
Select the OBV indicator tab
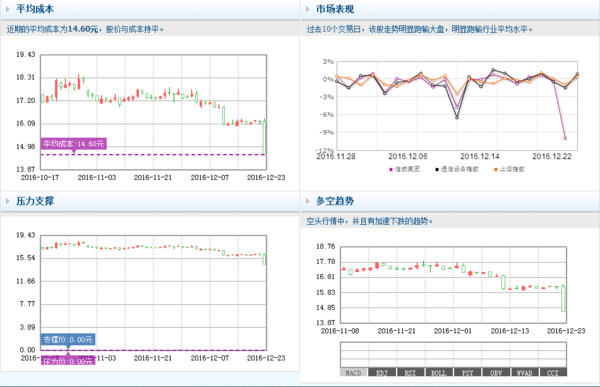(x=496, y=372)
